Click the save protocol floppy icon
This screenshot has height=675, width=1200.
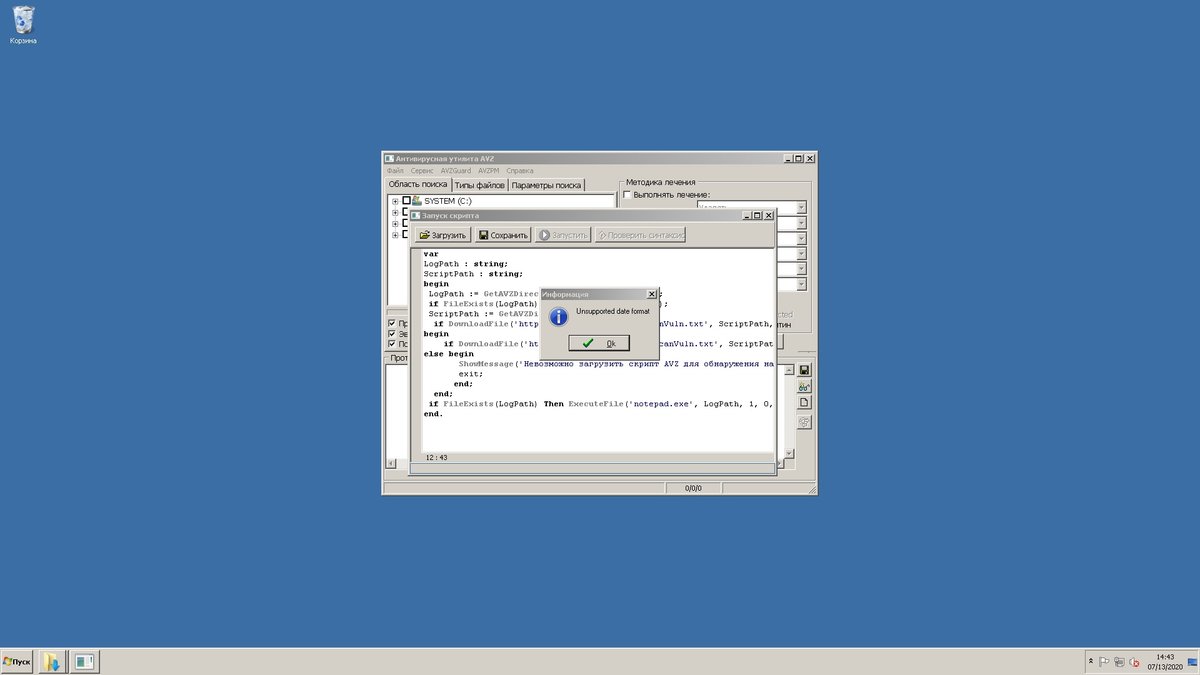click(x=804, y=370)
